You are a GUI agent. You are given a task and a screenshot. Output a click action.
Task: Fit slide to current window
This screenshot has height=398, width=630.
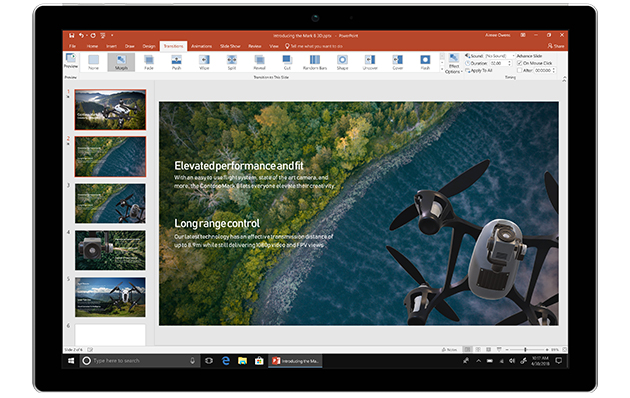tap(565, 350)
